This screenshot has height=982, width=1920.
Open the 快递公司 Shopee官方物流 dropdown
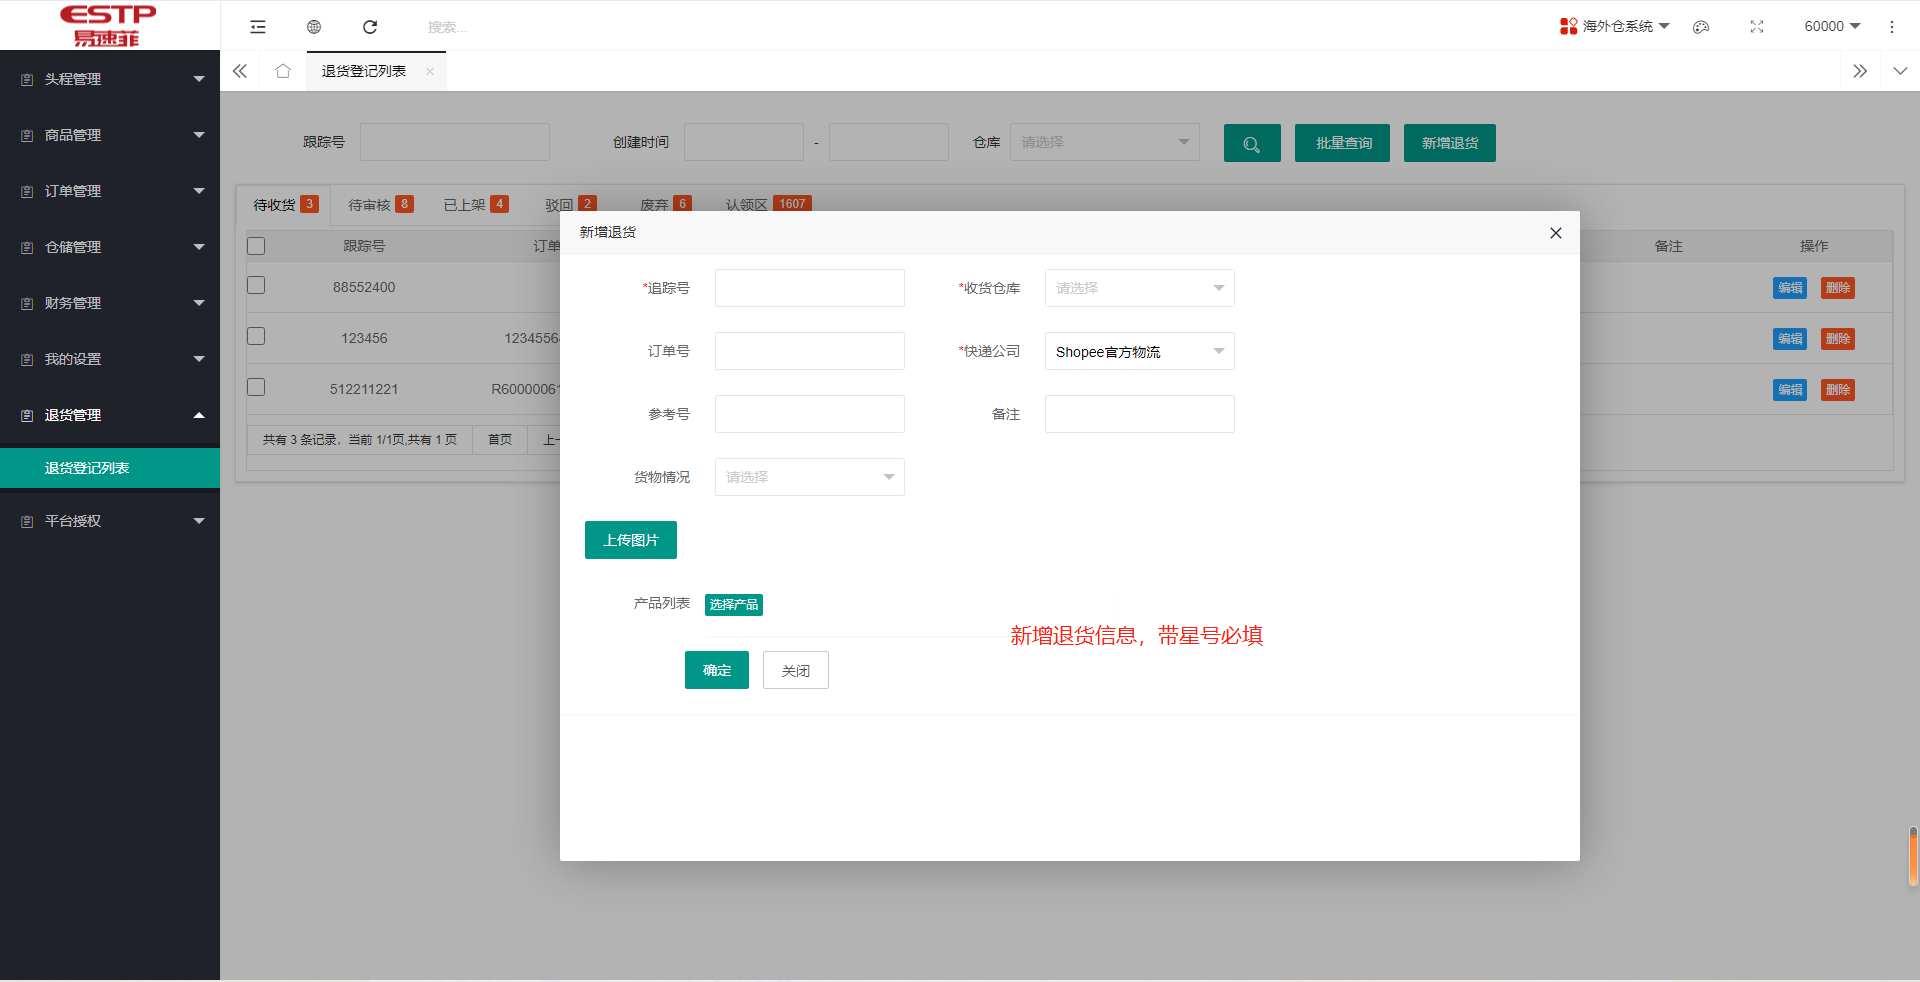click(1139, 351)
